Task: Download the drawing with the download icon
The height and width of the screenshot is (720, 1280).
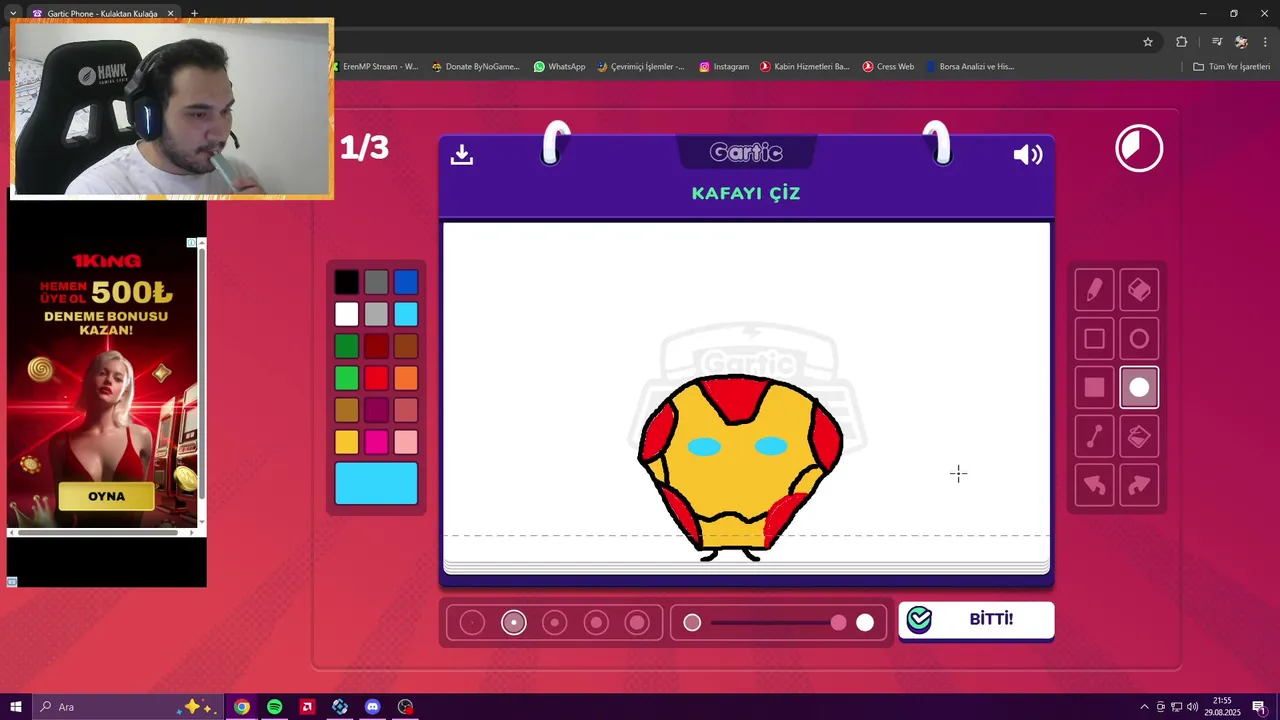Action: click(461, 154)
